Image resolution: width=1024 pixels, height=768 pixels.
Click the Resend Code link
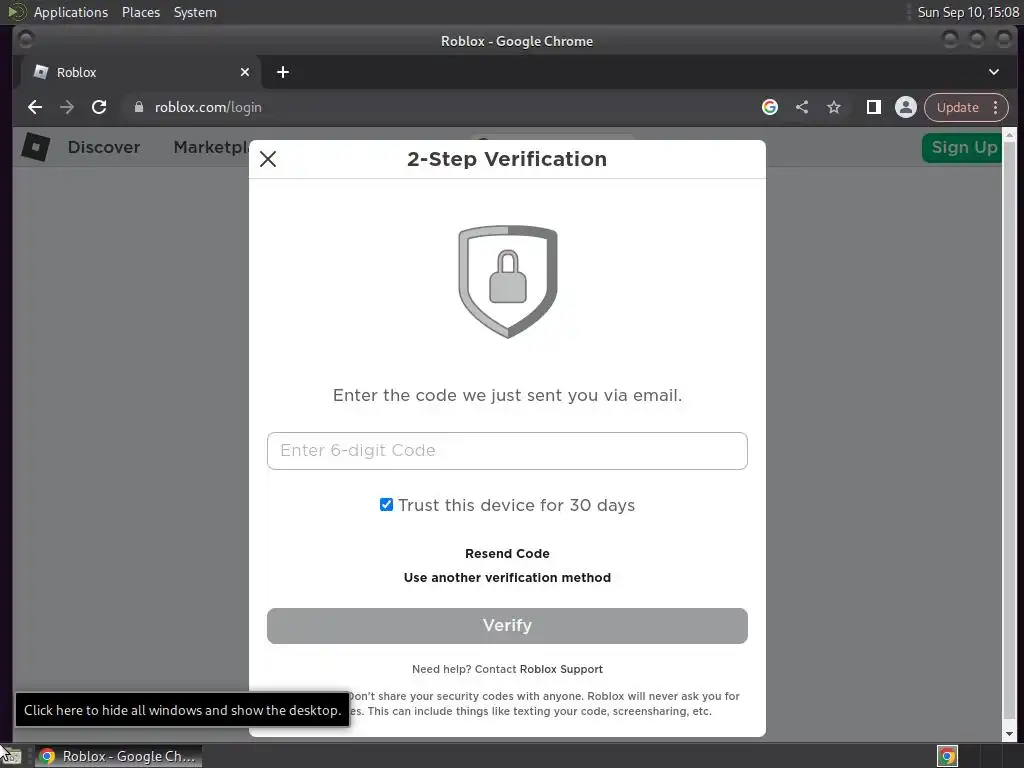coord(507,553)
